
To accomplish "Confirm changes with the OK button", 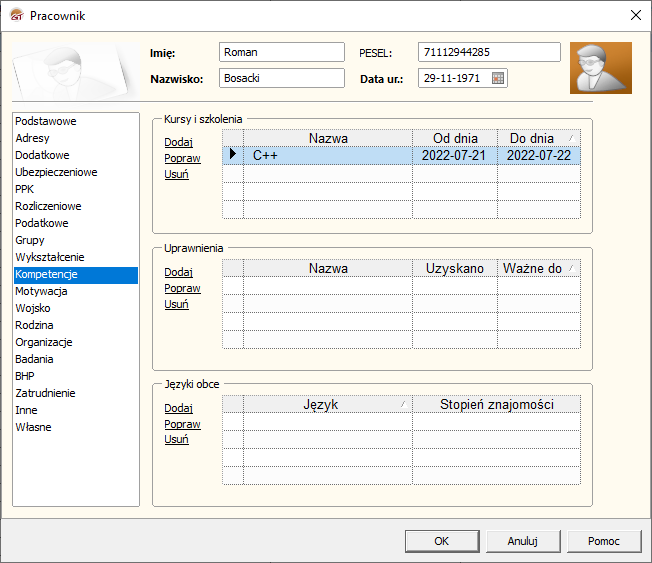I will coord(441,541).
